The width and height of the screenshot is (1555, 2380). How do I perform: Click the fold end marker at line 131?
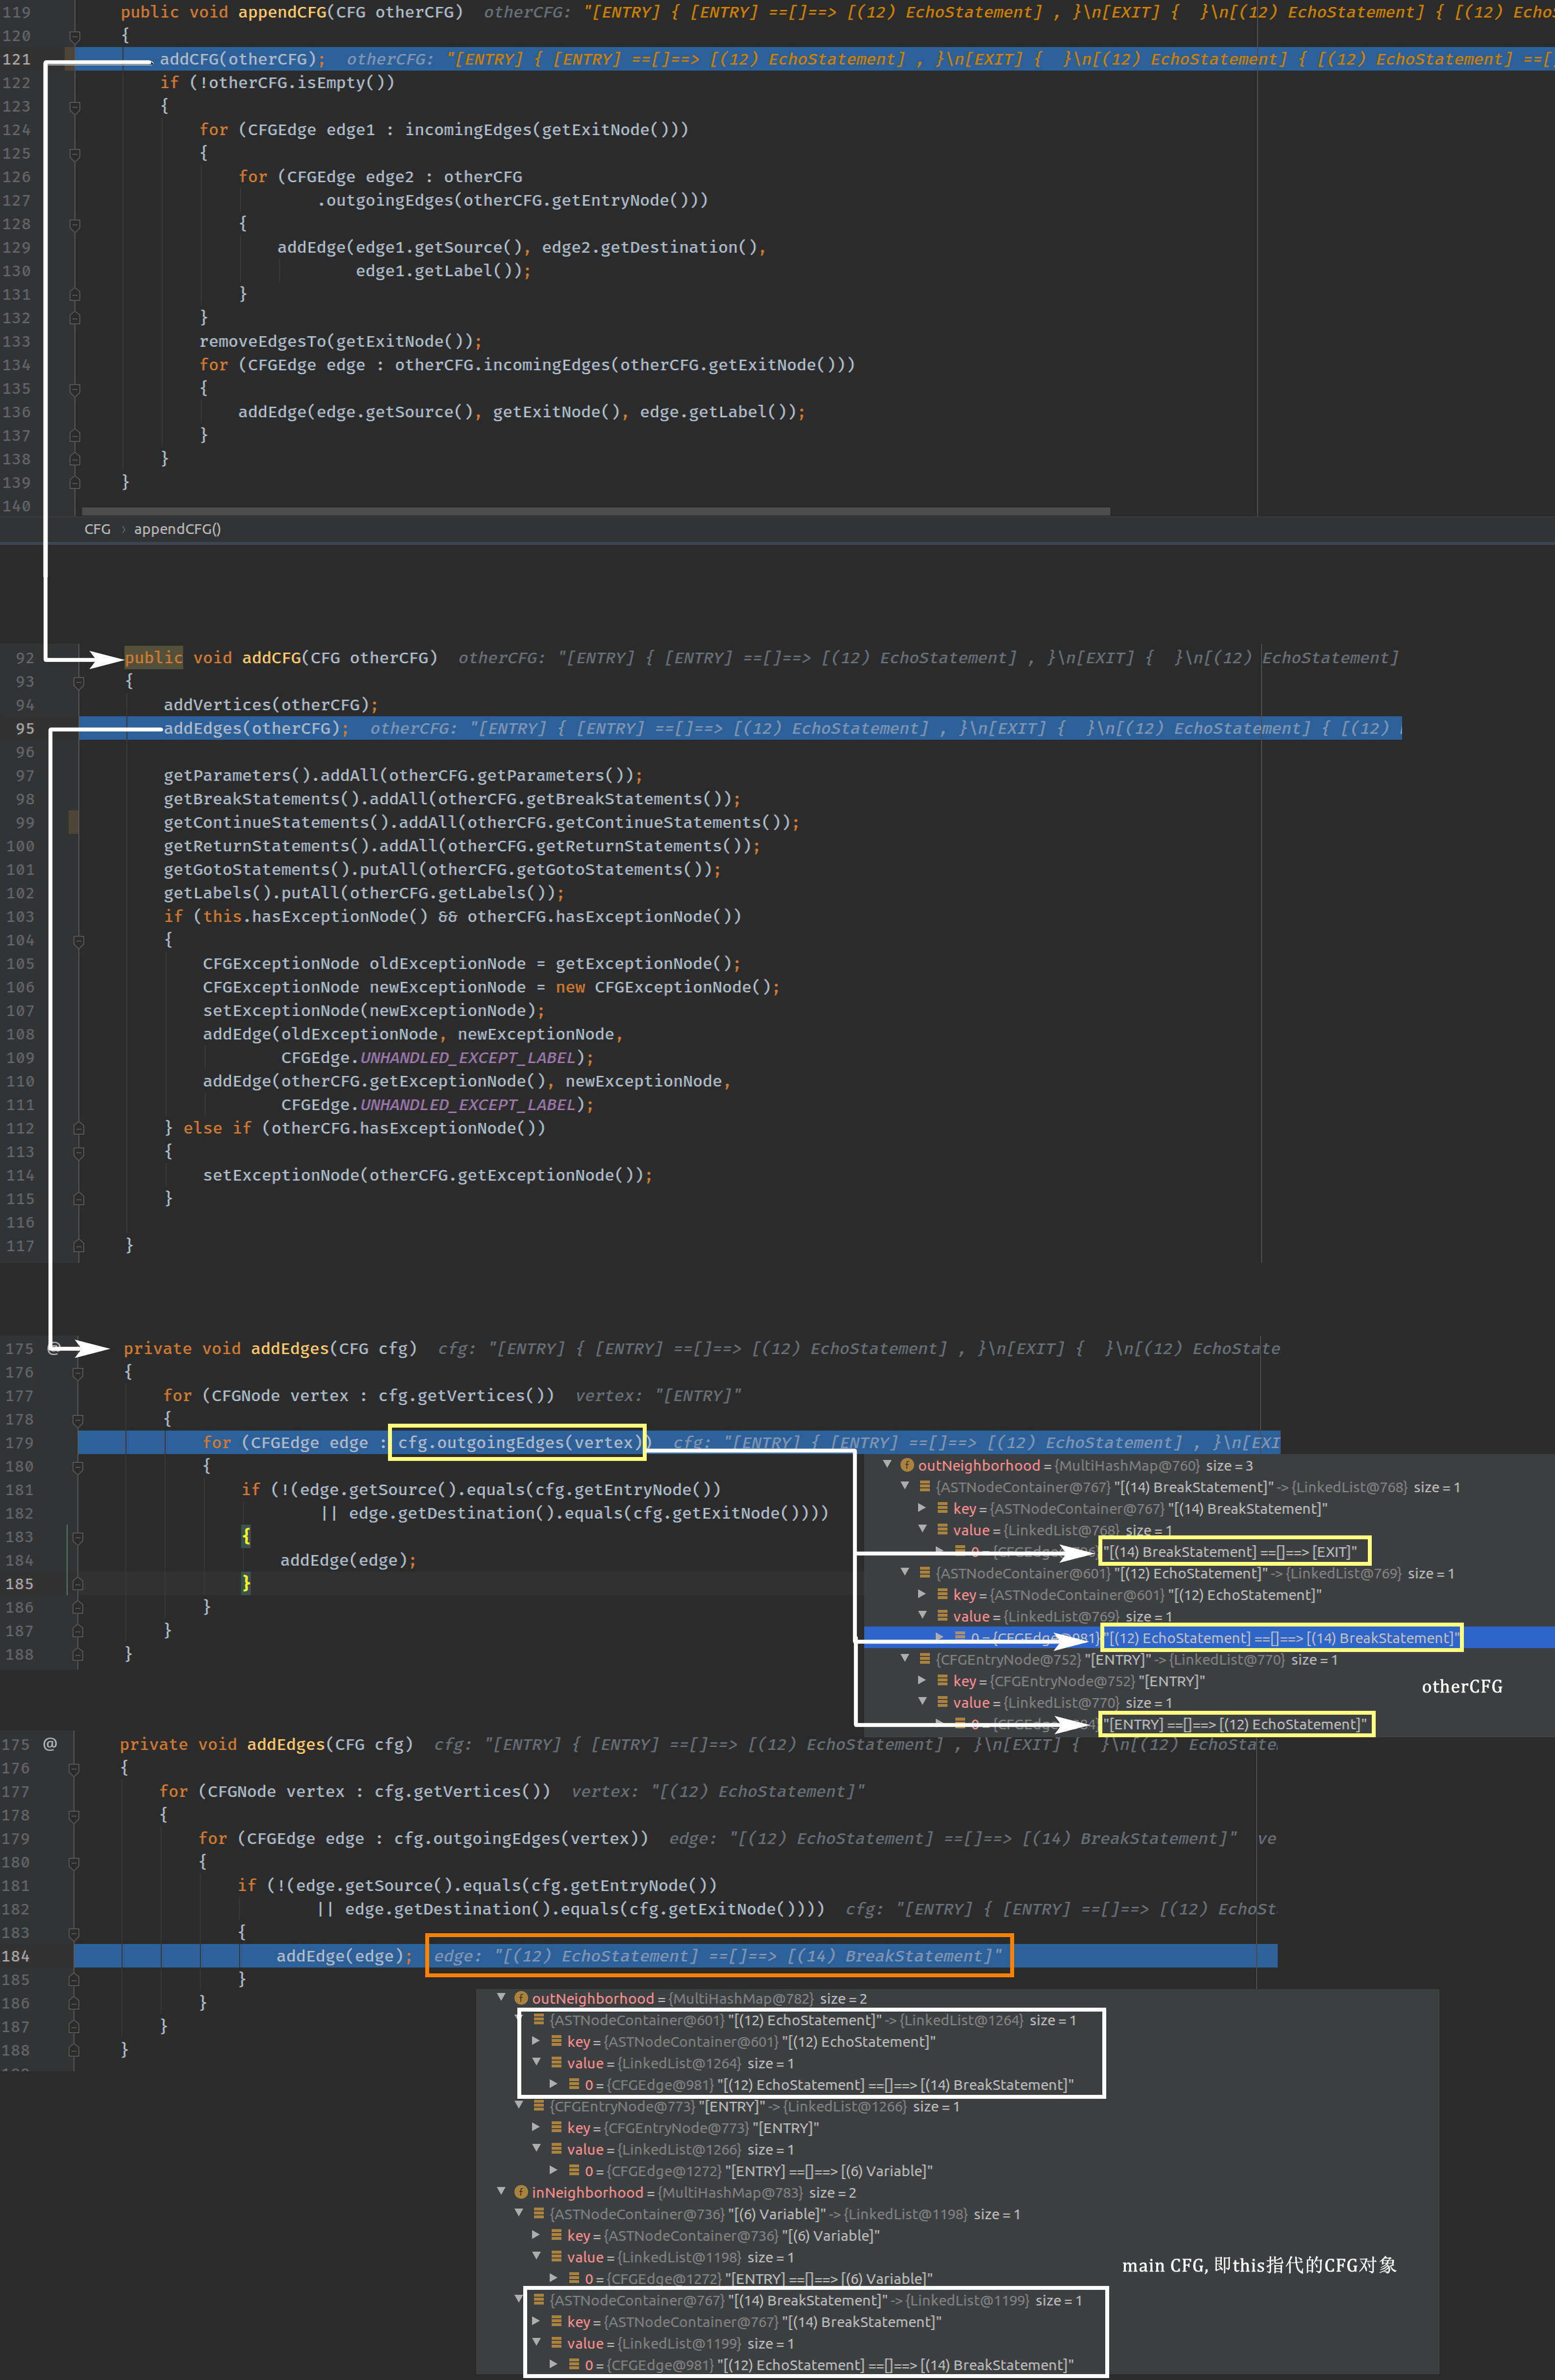[x=74, y=294]
